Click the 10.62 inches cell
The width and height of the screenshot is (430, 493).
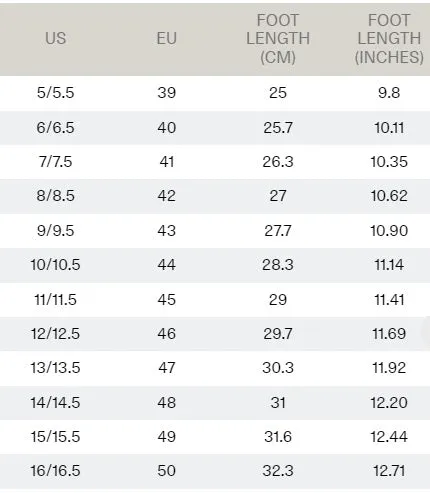pyautogui.click(x=389, y=196)
